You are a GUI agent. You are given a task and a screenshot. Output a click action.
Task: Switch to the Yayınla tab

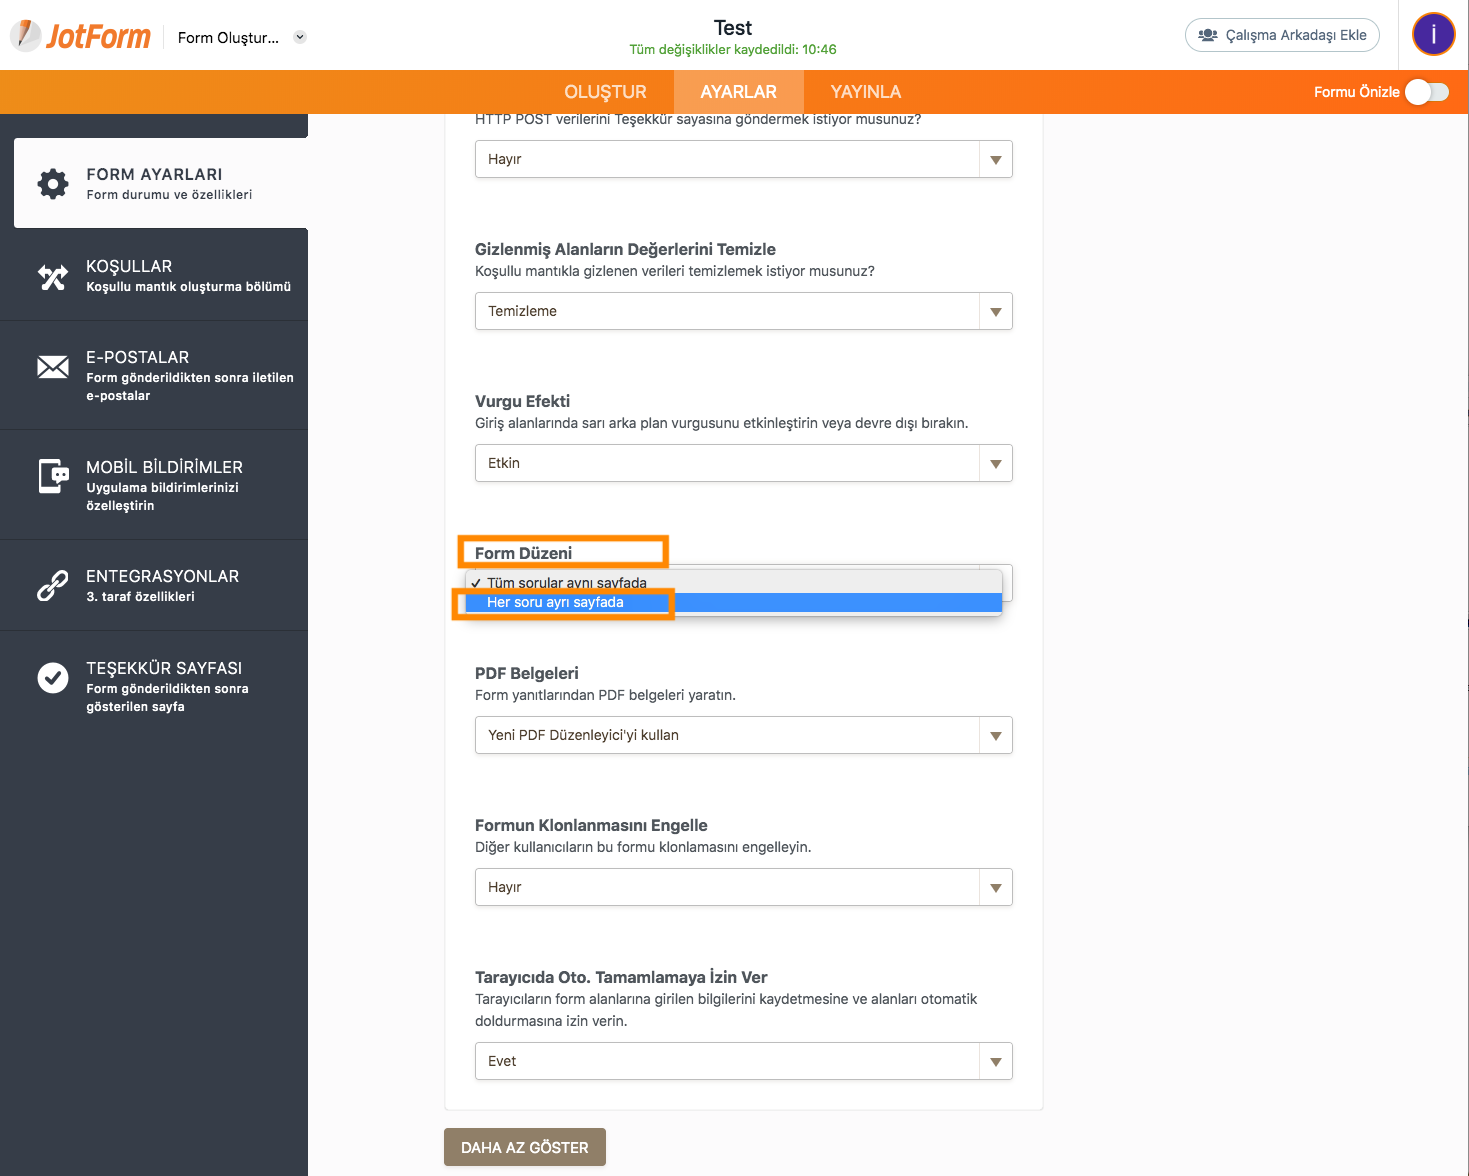point(865,92)
